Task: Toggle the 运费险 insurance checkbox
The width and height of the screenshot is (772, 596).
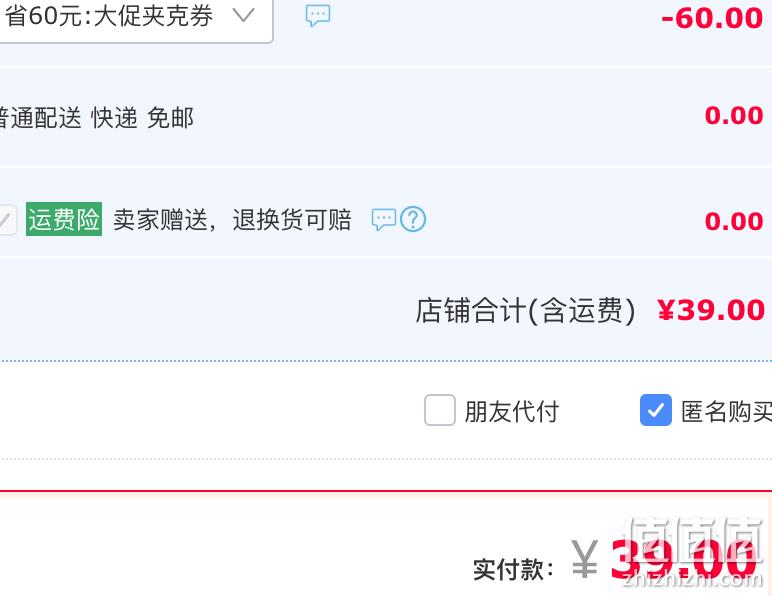Action: (x=7, y=220)
